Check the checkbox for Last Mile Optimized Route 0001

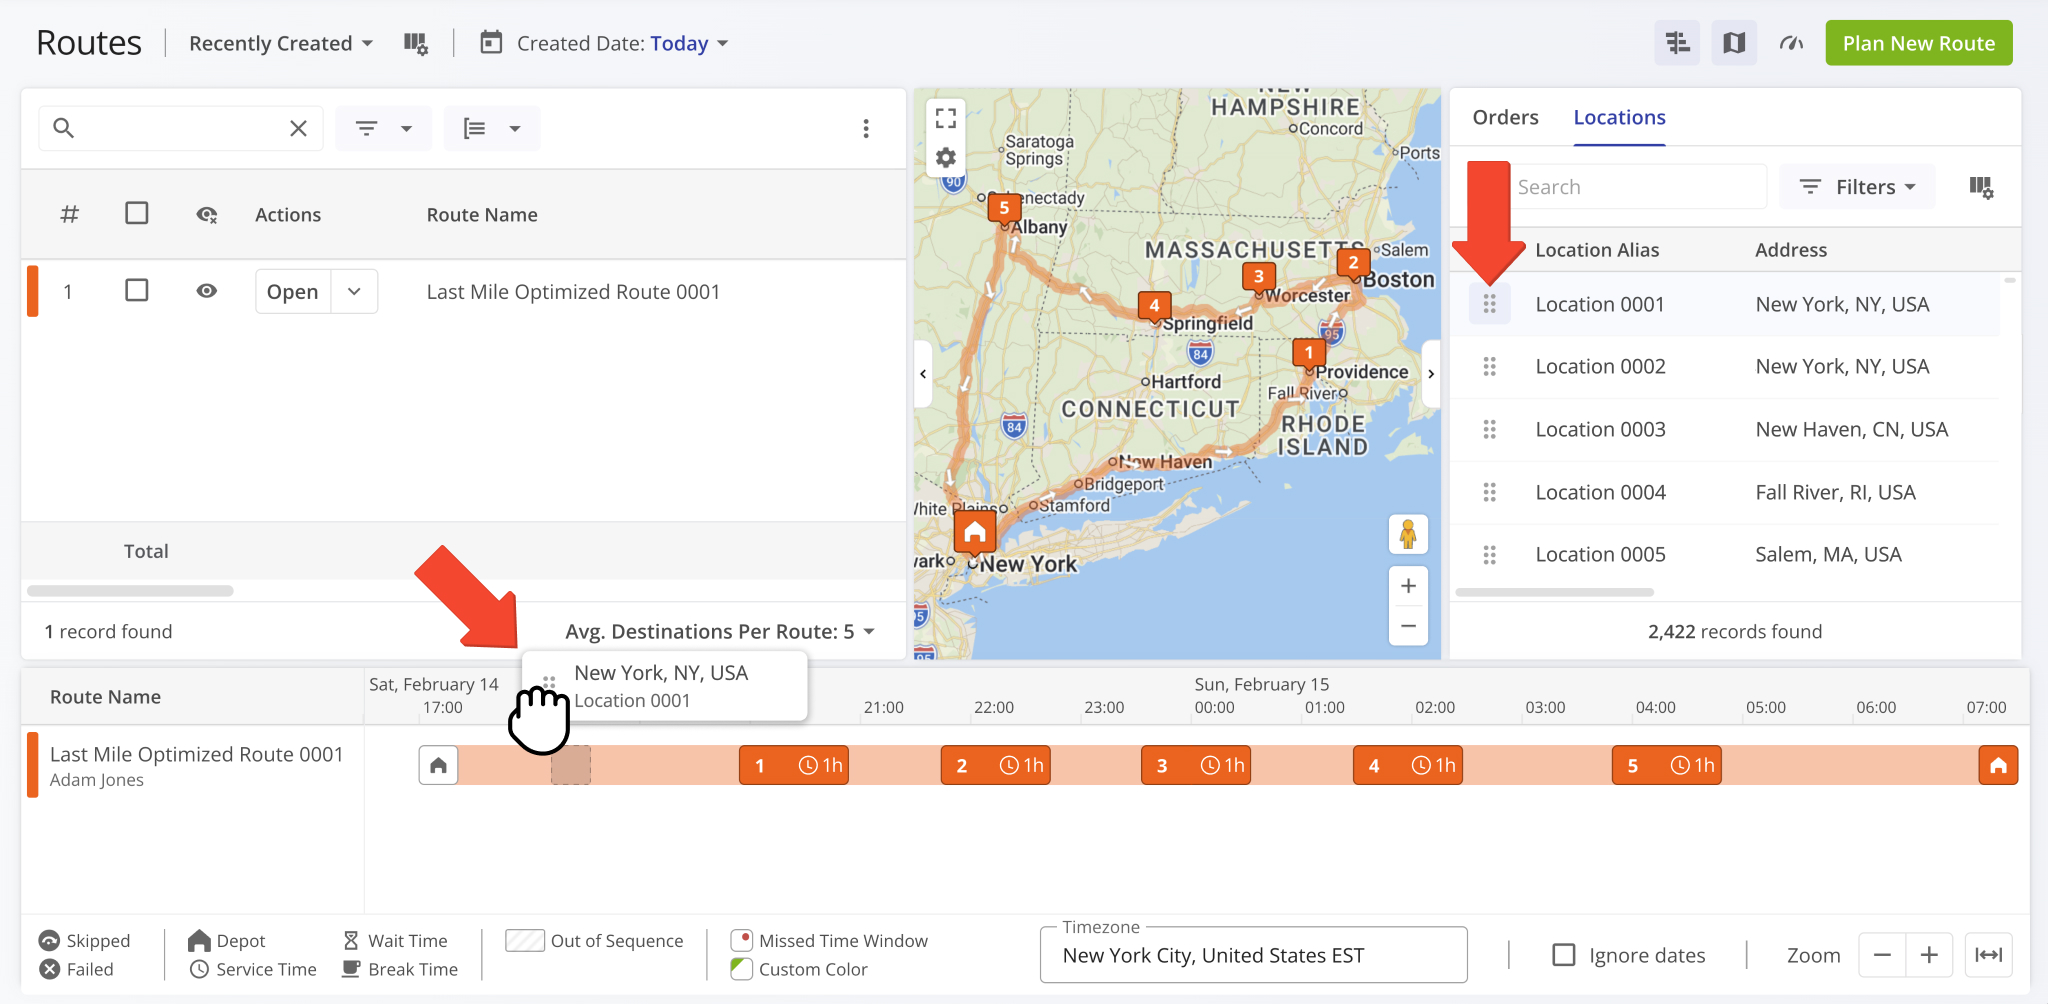(137, 290)
